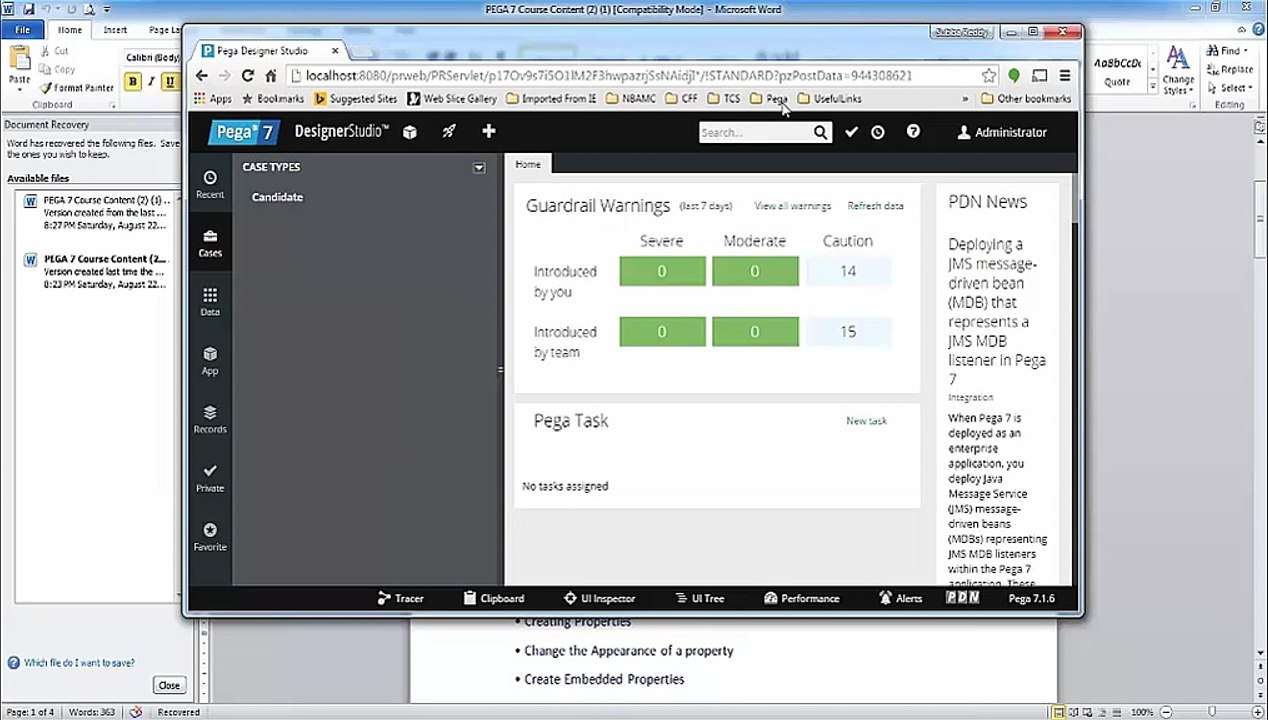Click in the Designer Studio search field
Image resolution: width=1268 pixels, height=720 pixels.
coord(755,132)
